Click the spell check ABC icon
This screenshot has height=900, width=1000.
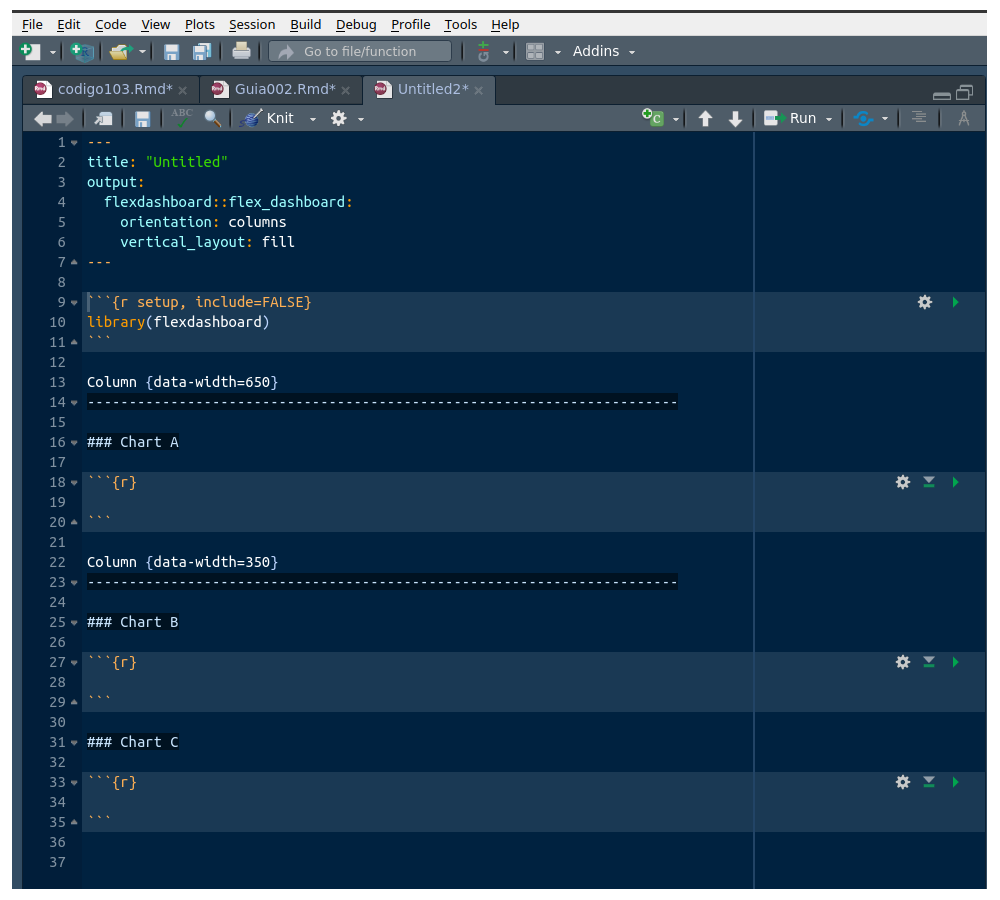coord(181,118)
